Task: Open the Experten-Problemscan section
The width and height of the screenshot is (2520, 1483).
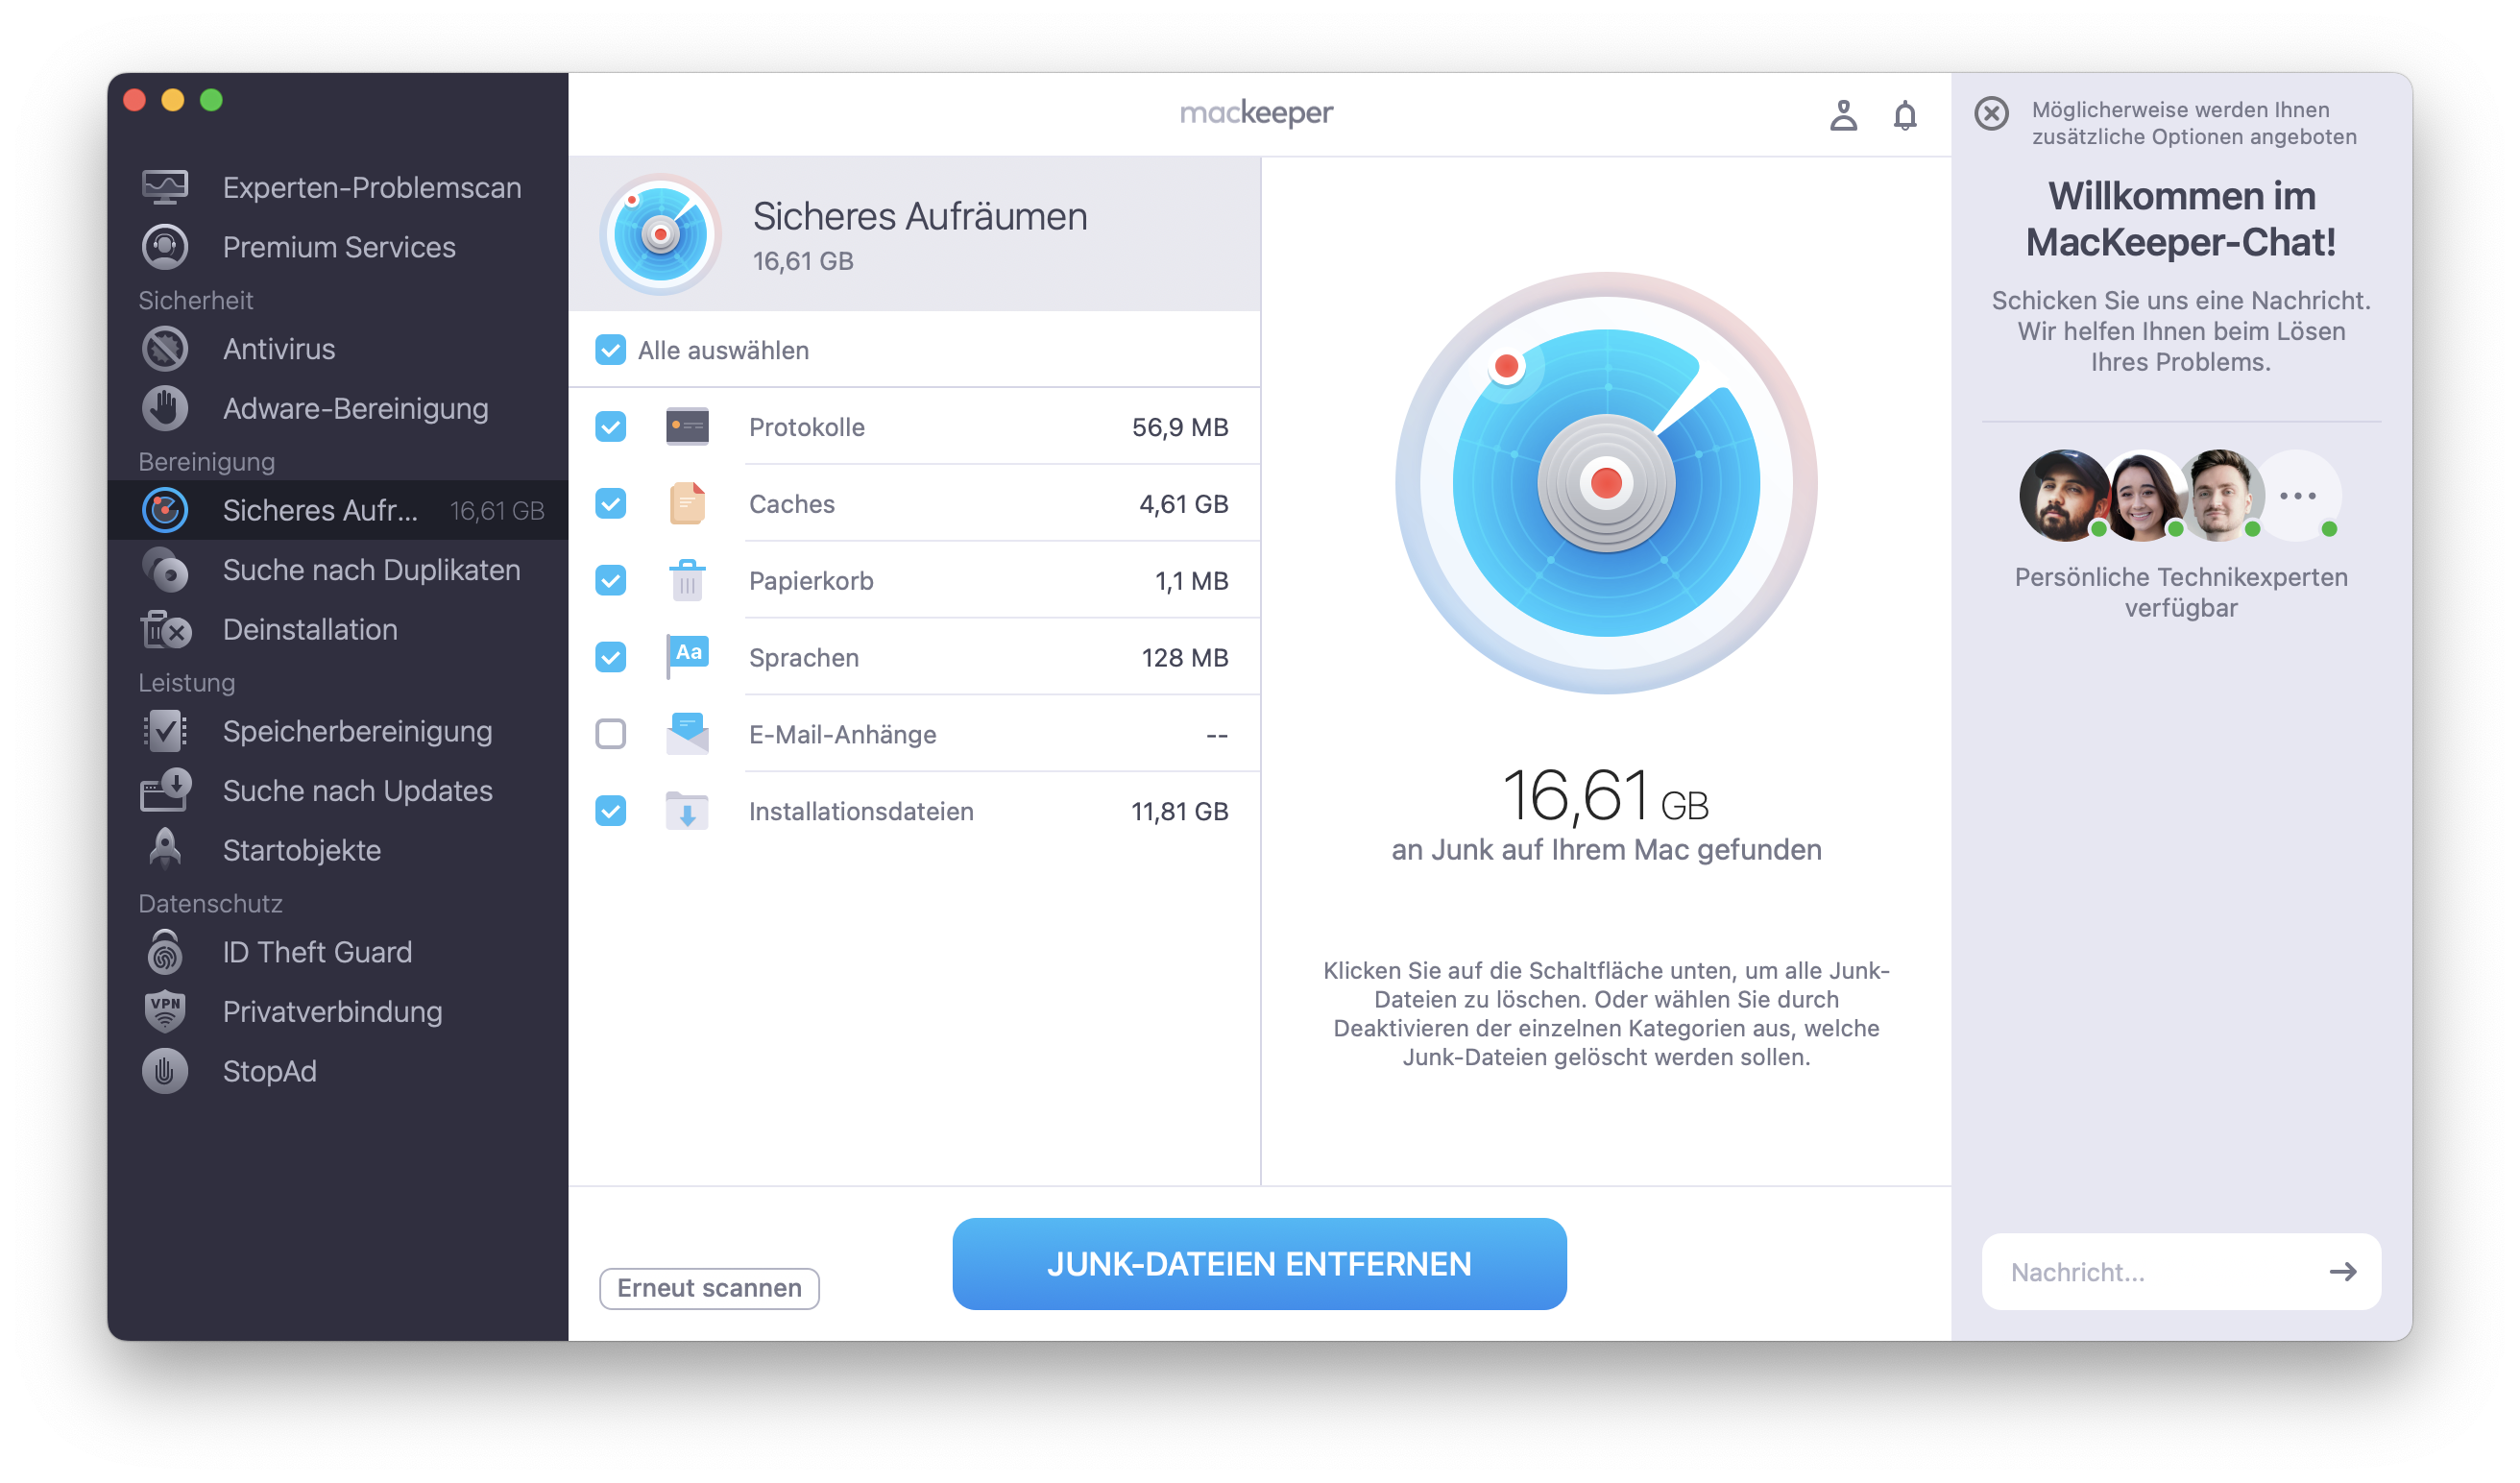Action: 371,187
